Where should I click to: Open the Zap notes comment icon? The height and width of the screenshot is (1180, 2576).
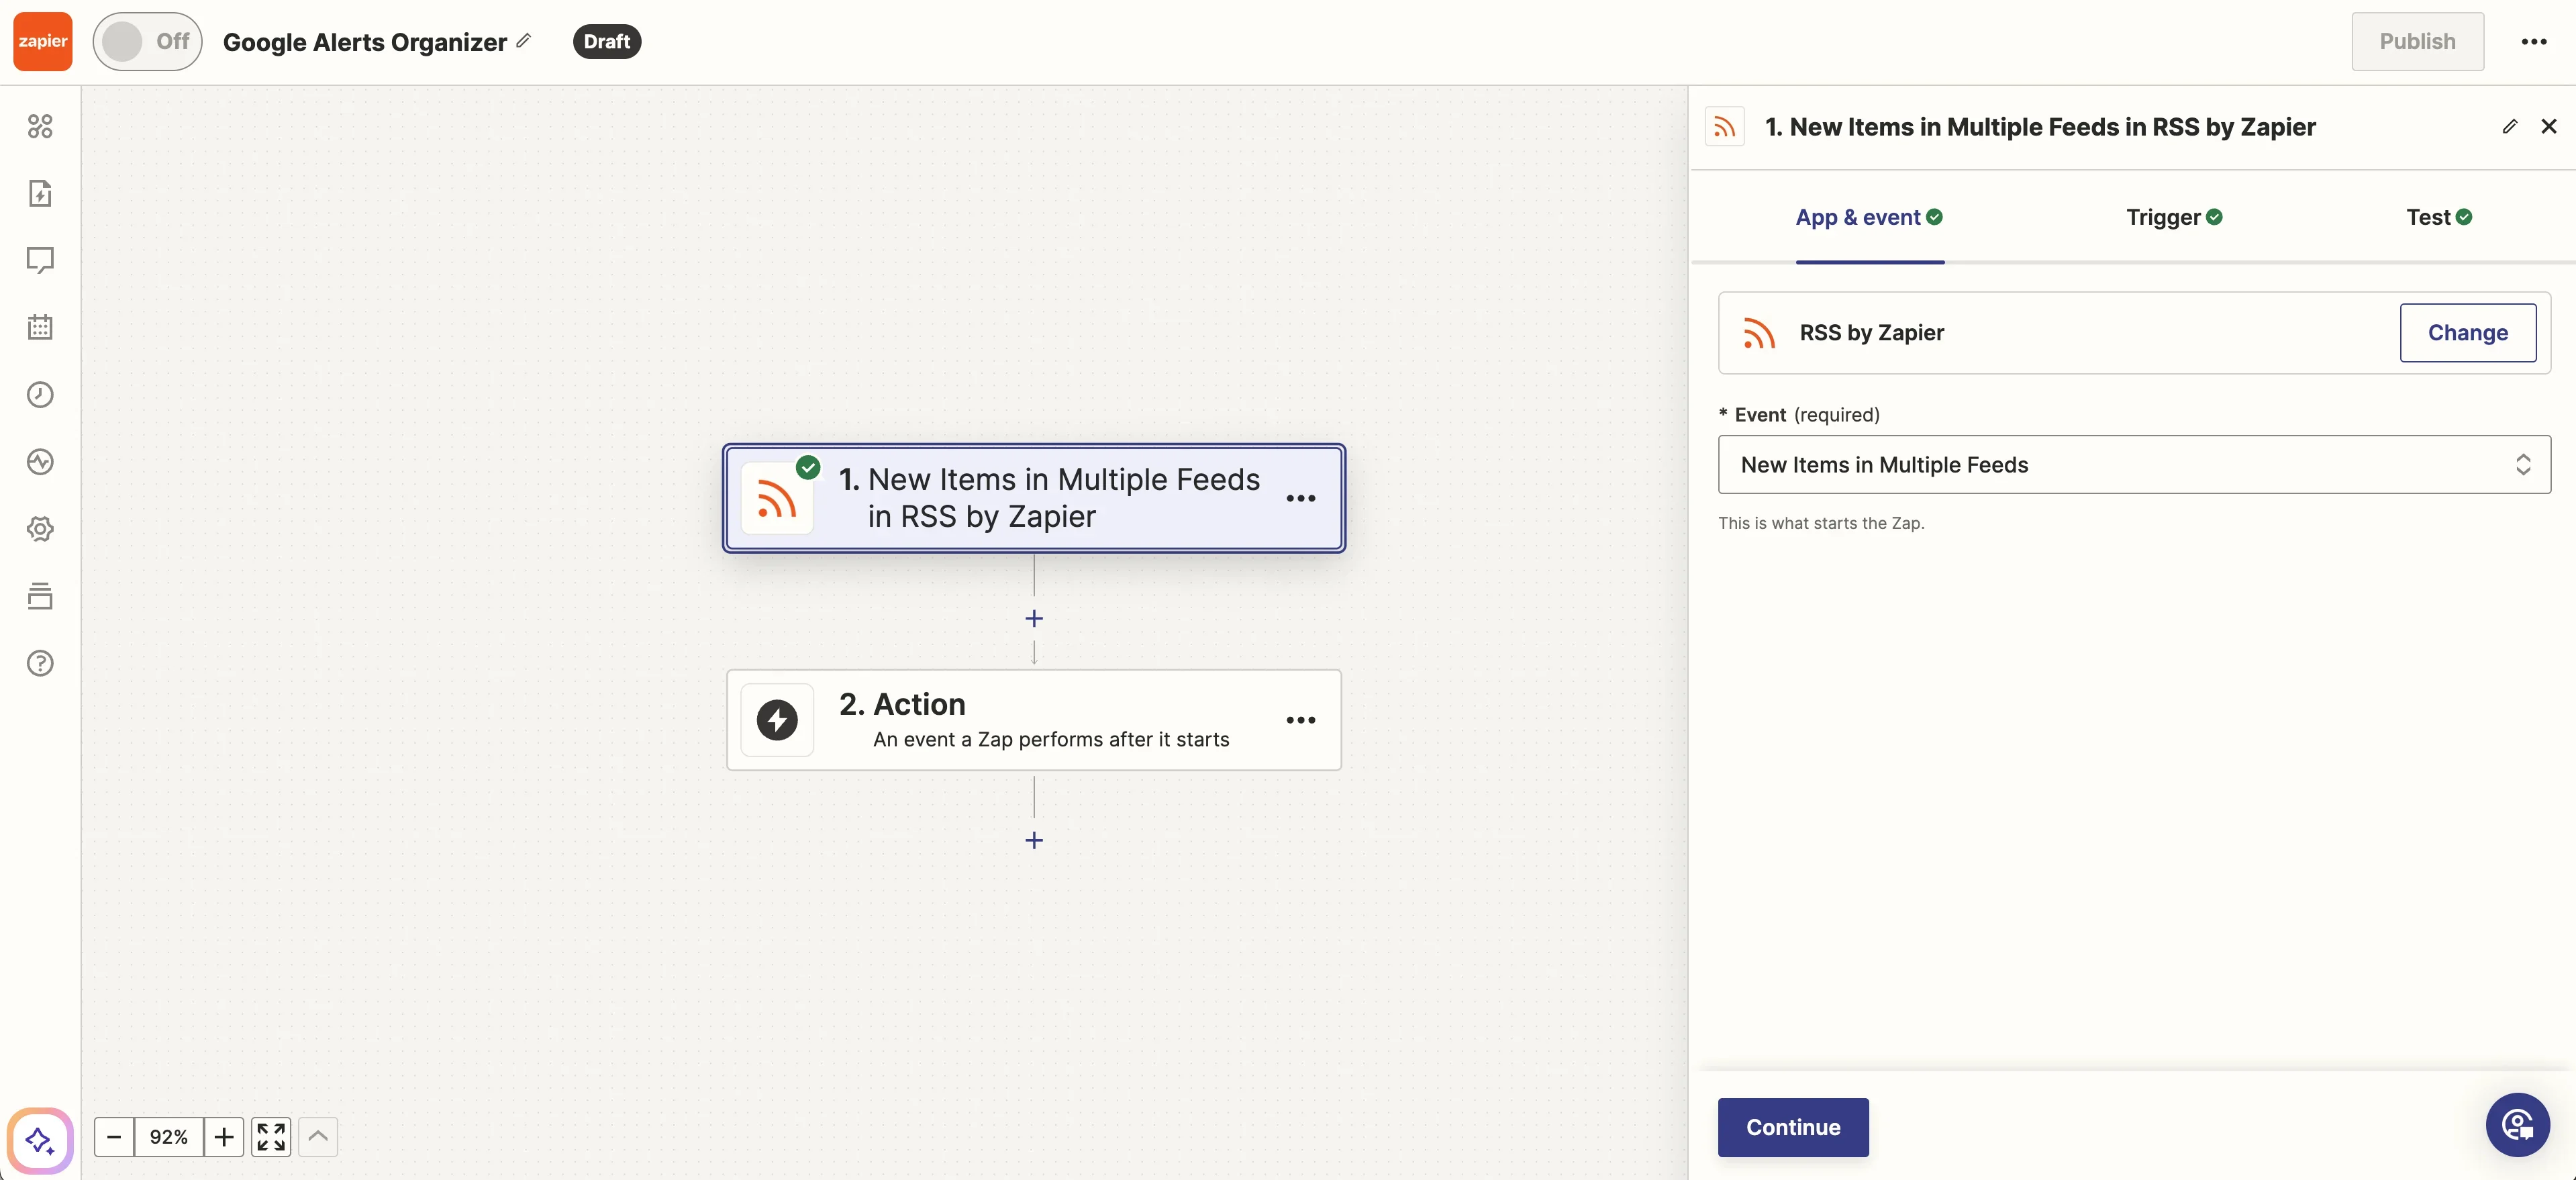coord(40,260)
